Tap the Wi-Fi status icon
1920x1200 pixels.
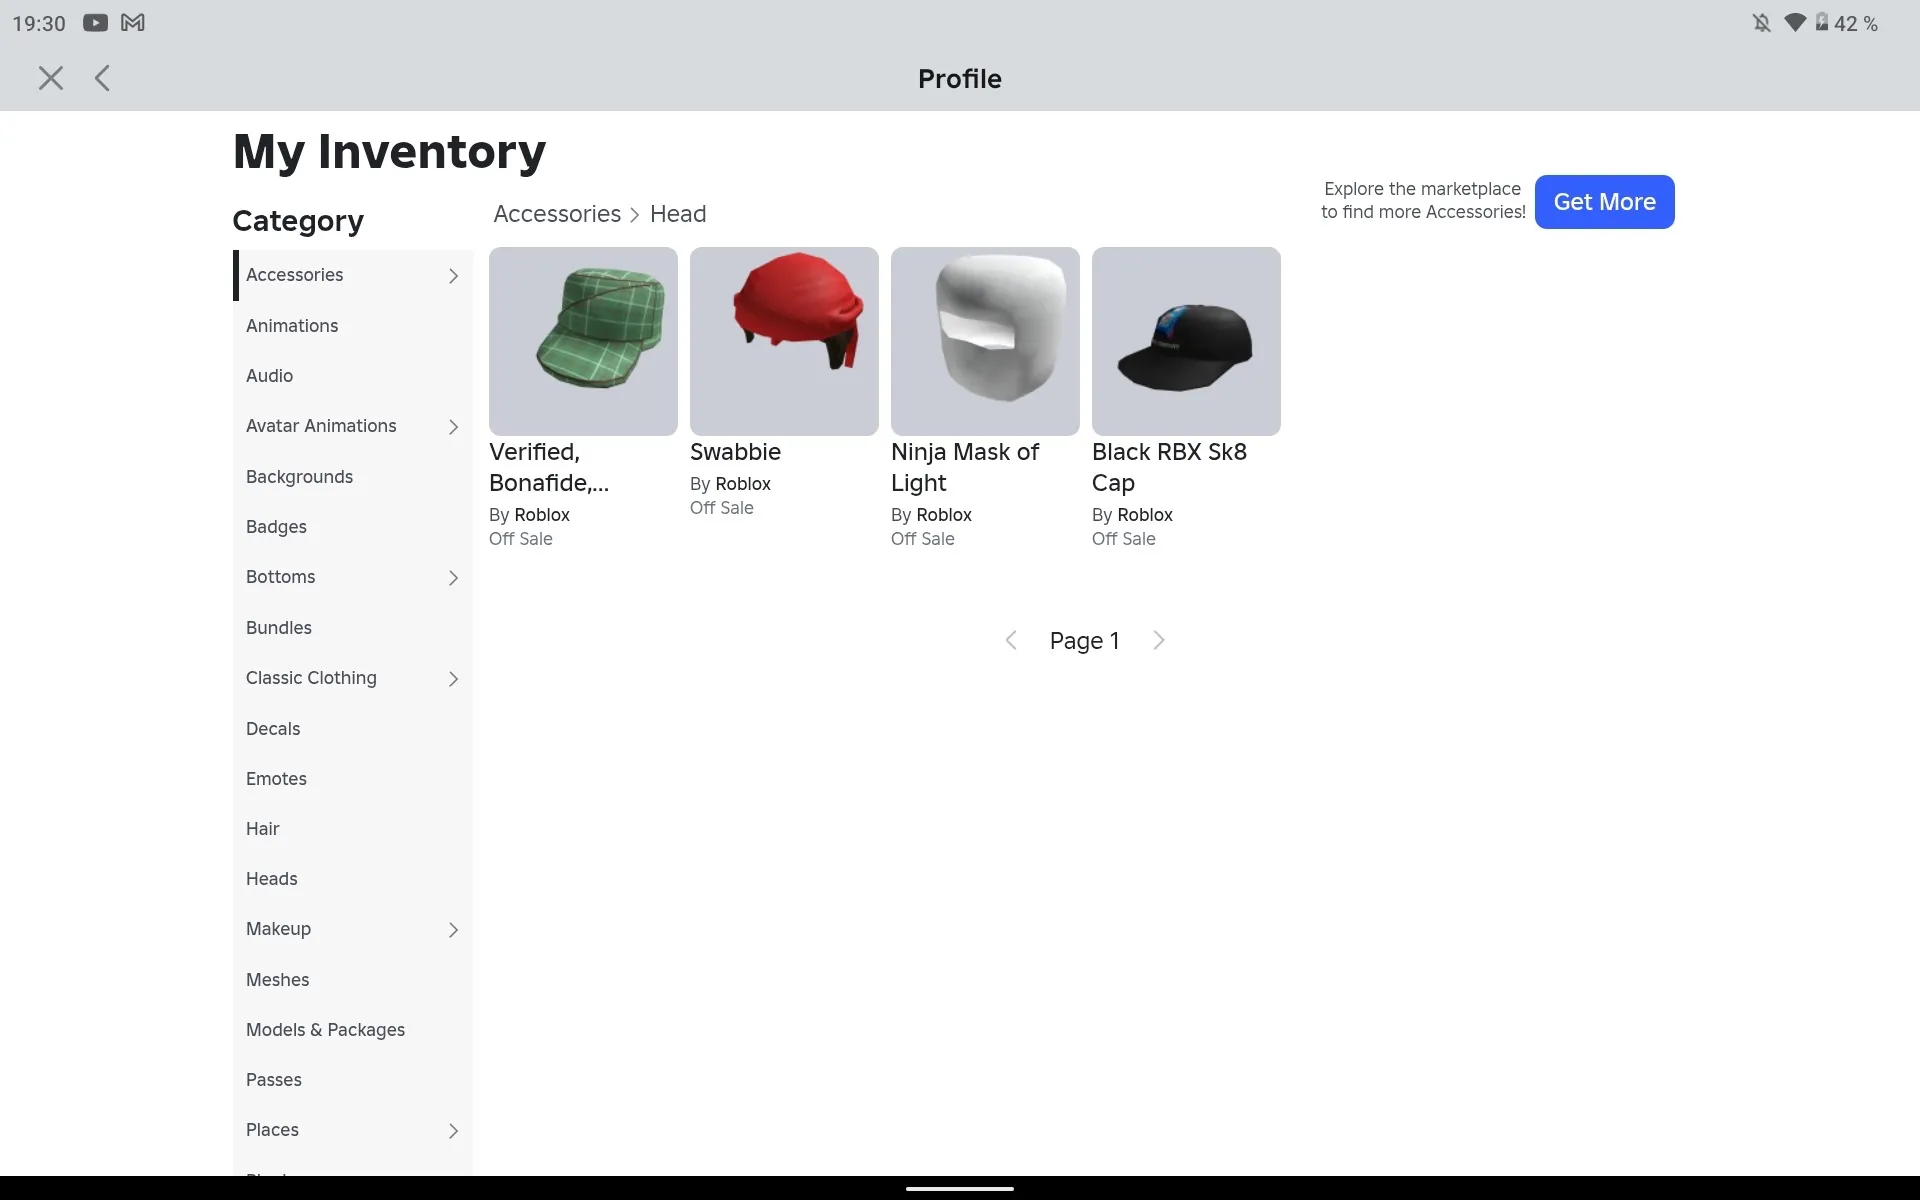pos(1795,23)
